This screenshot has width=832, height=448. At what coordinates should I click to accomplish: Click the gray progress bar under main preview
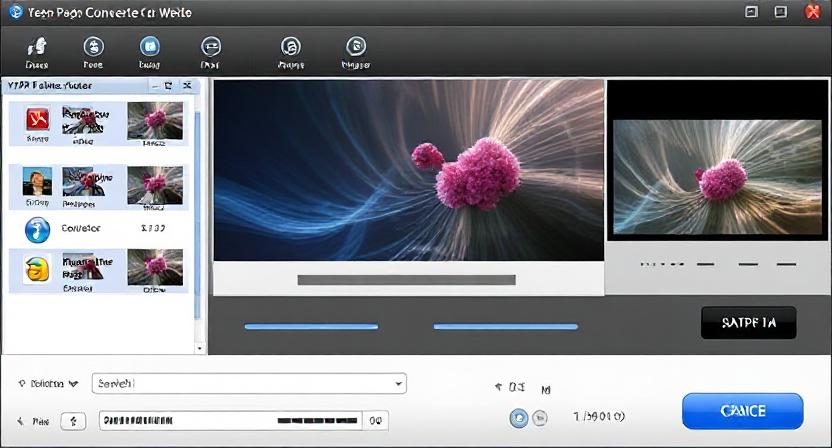pyautogui.click(x=406, y=280)
